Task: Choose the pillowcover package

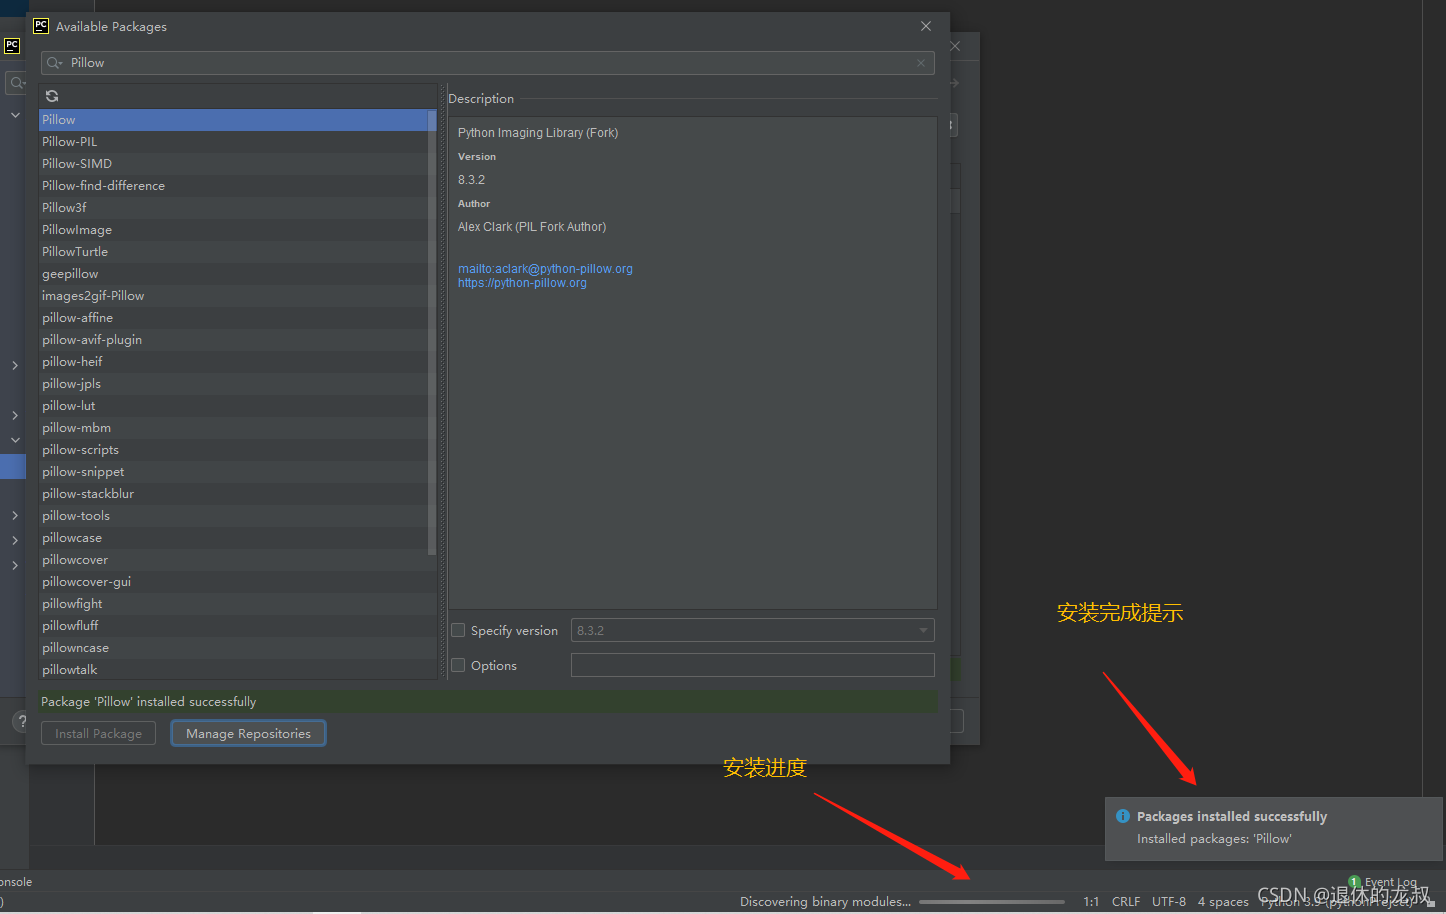Action: pyautogui.click(x=233, y=560)
